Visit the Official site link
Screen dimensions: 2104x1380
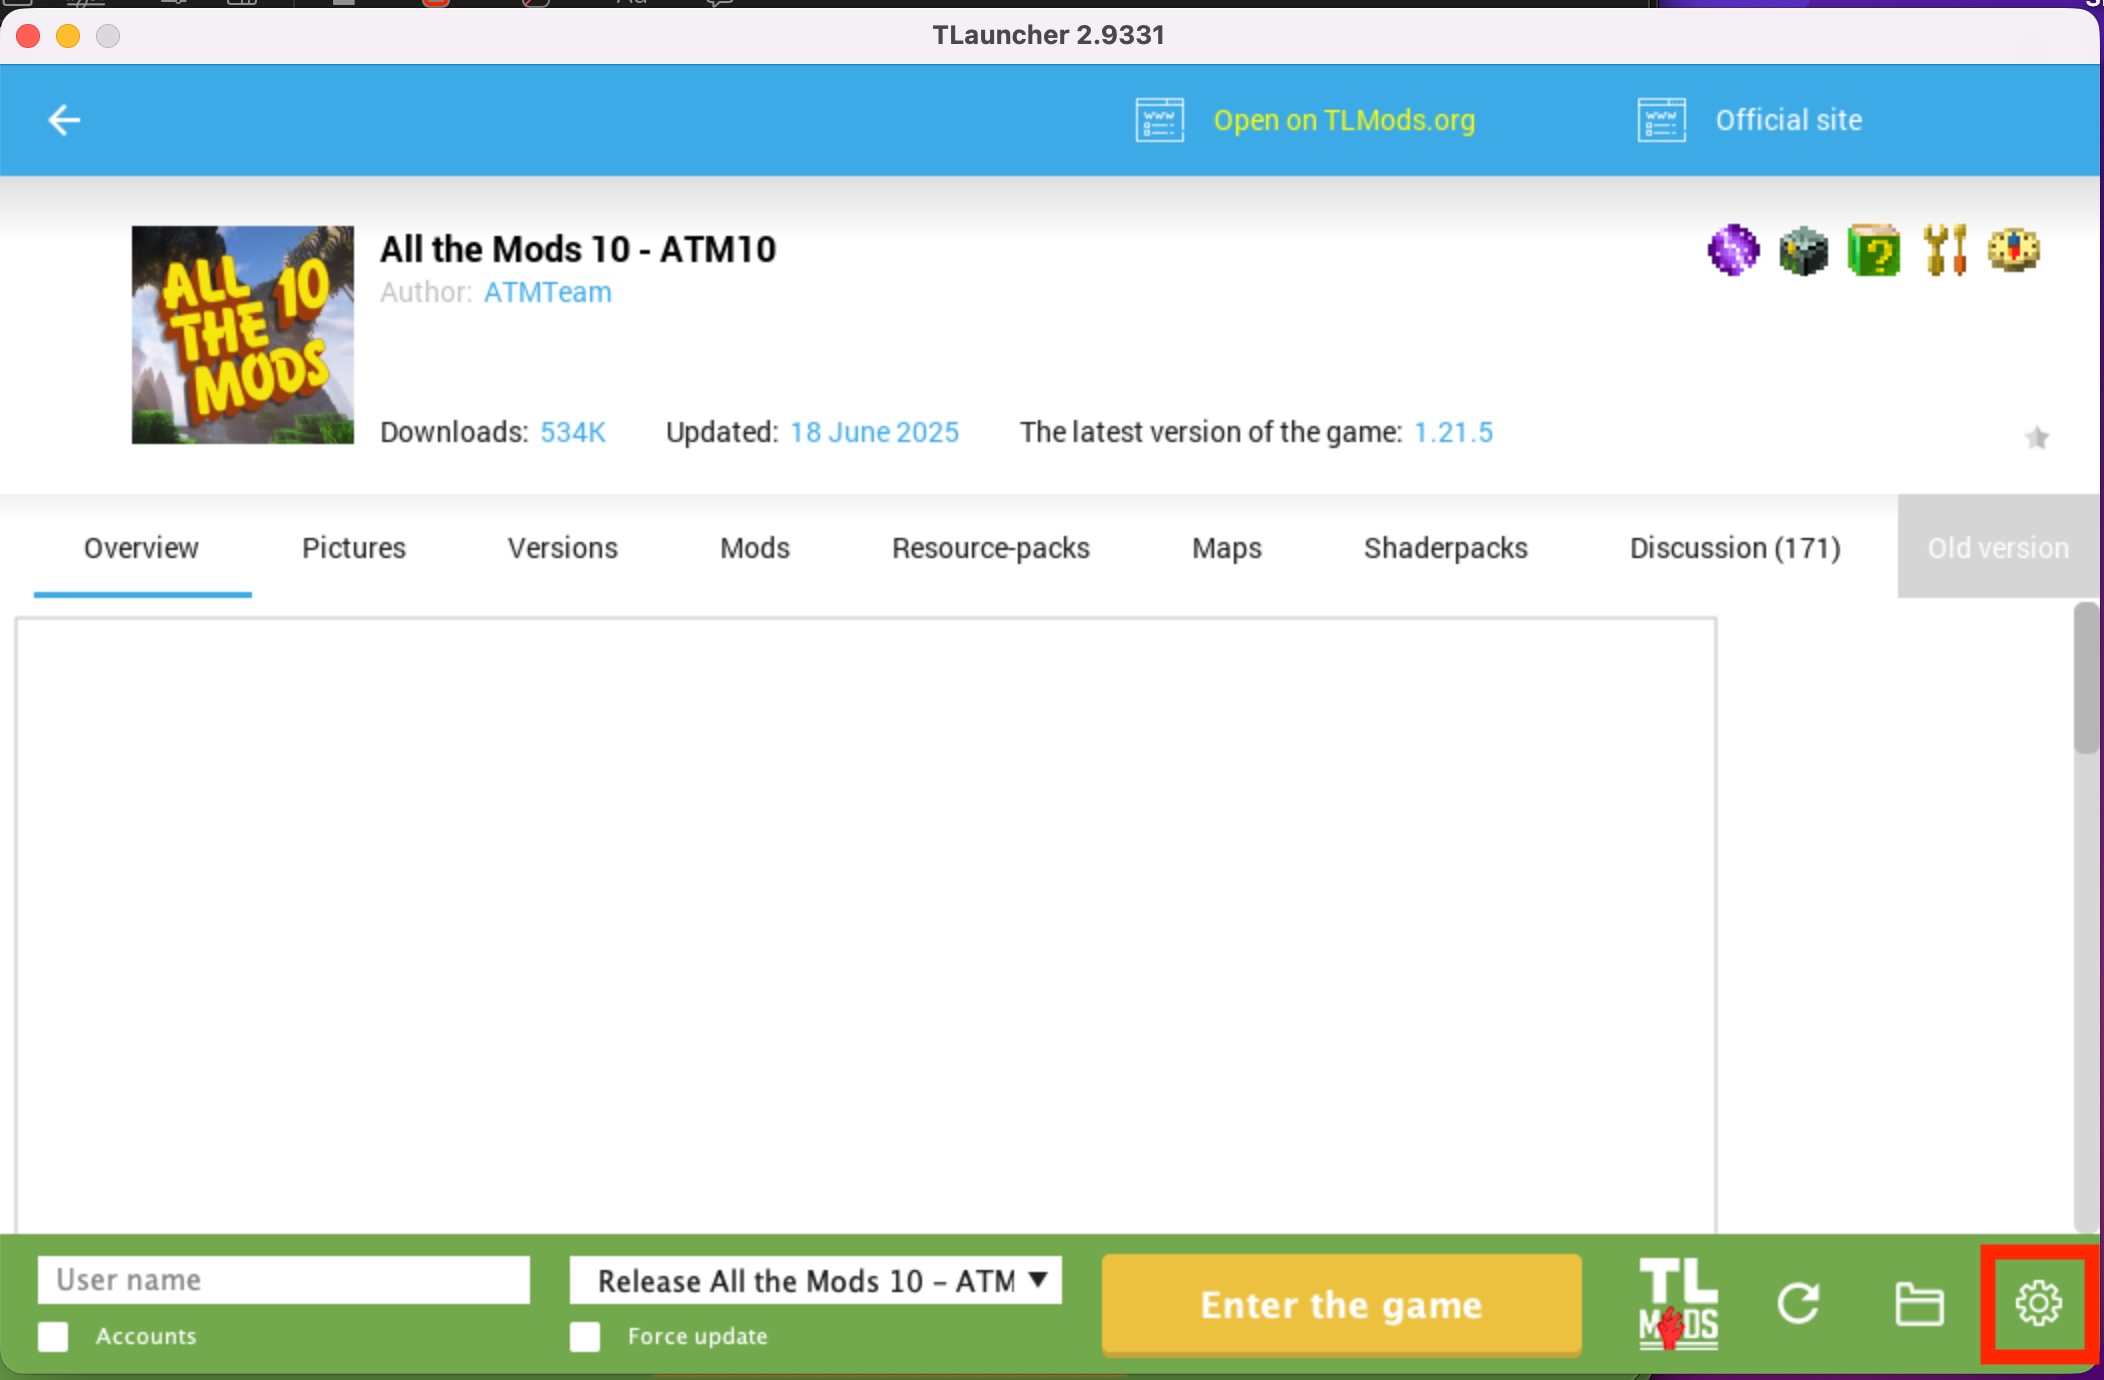pos(1789,120)
